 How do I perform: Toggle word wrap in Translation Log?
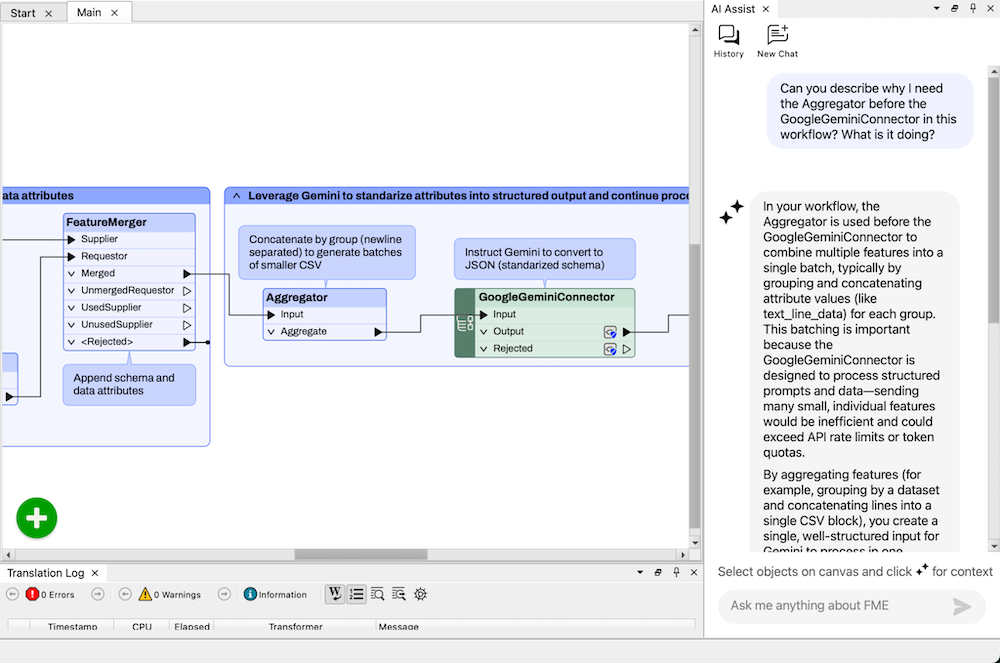pos(335,594)
